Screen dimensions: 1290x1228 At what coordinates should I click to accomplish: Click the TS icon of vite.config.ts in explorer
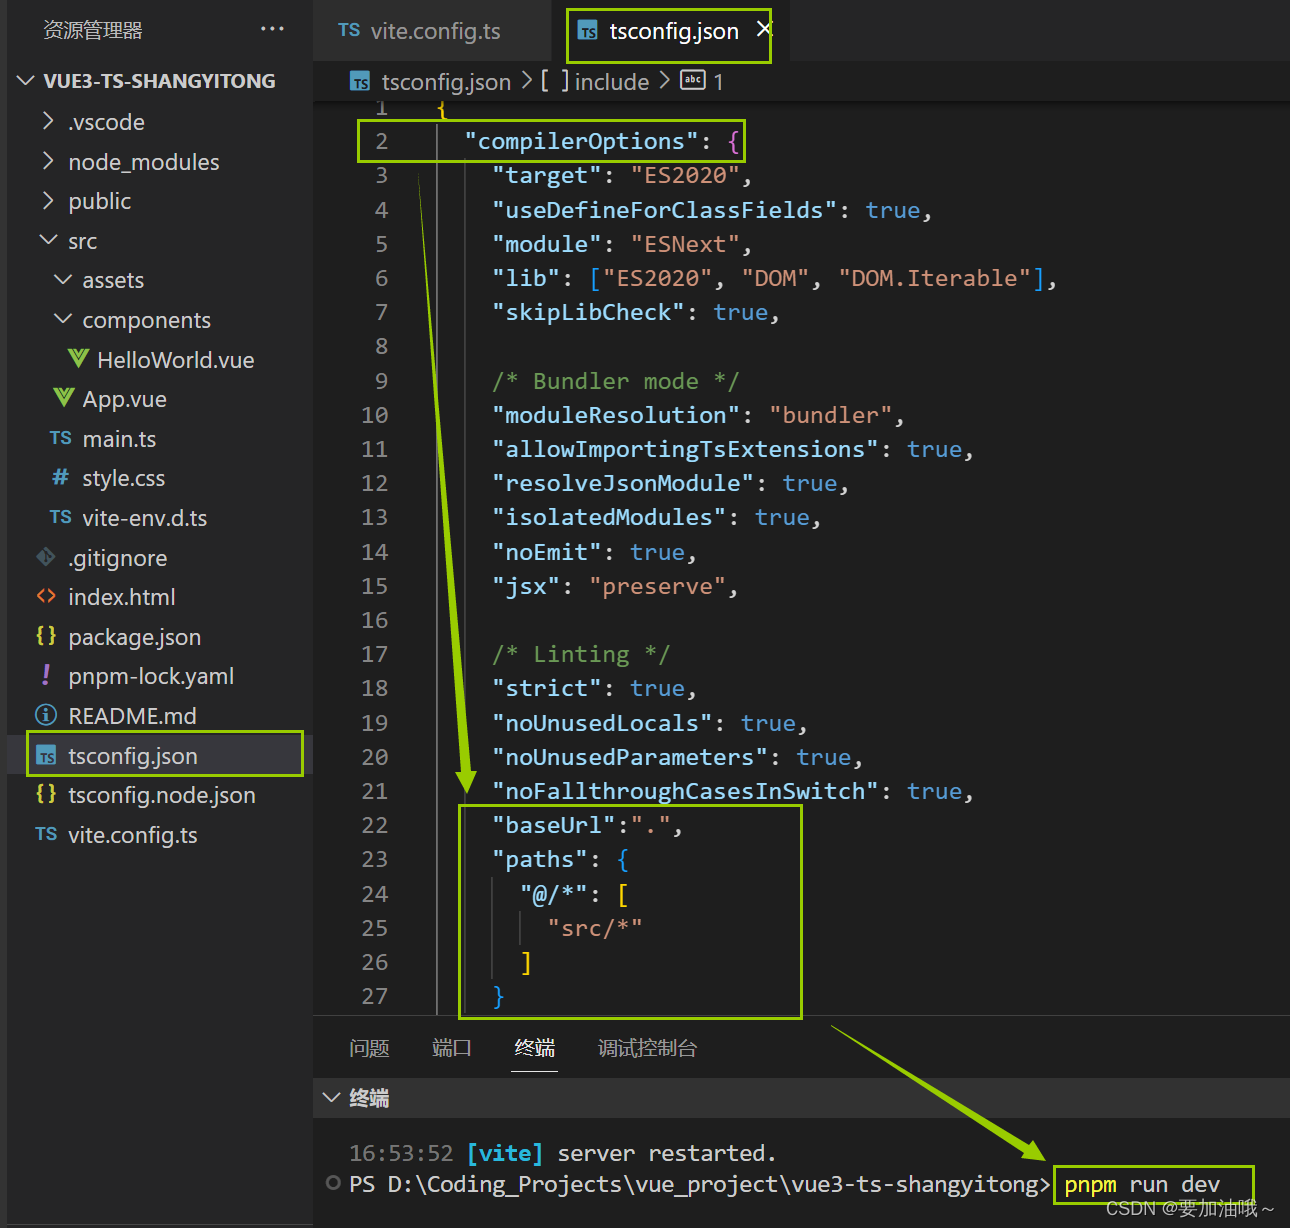coord(46,834)
